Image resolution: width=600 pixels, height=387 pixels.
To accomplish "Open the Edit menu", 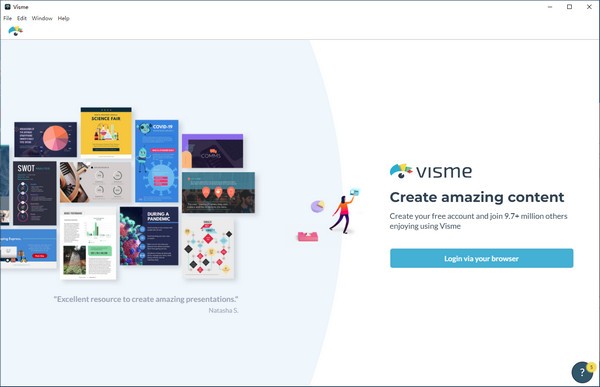I will pos(22,18).
